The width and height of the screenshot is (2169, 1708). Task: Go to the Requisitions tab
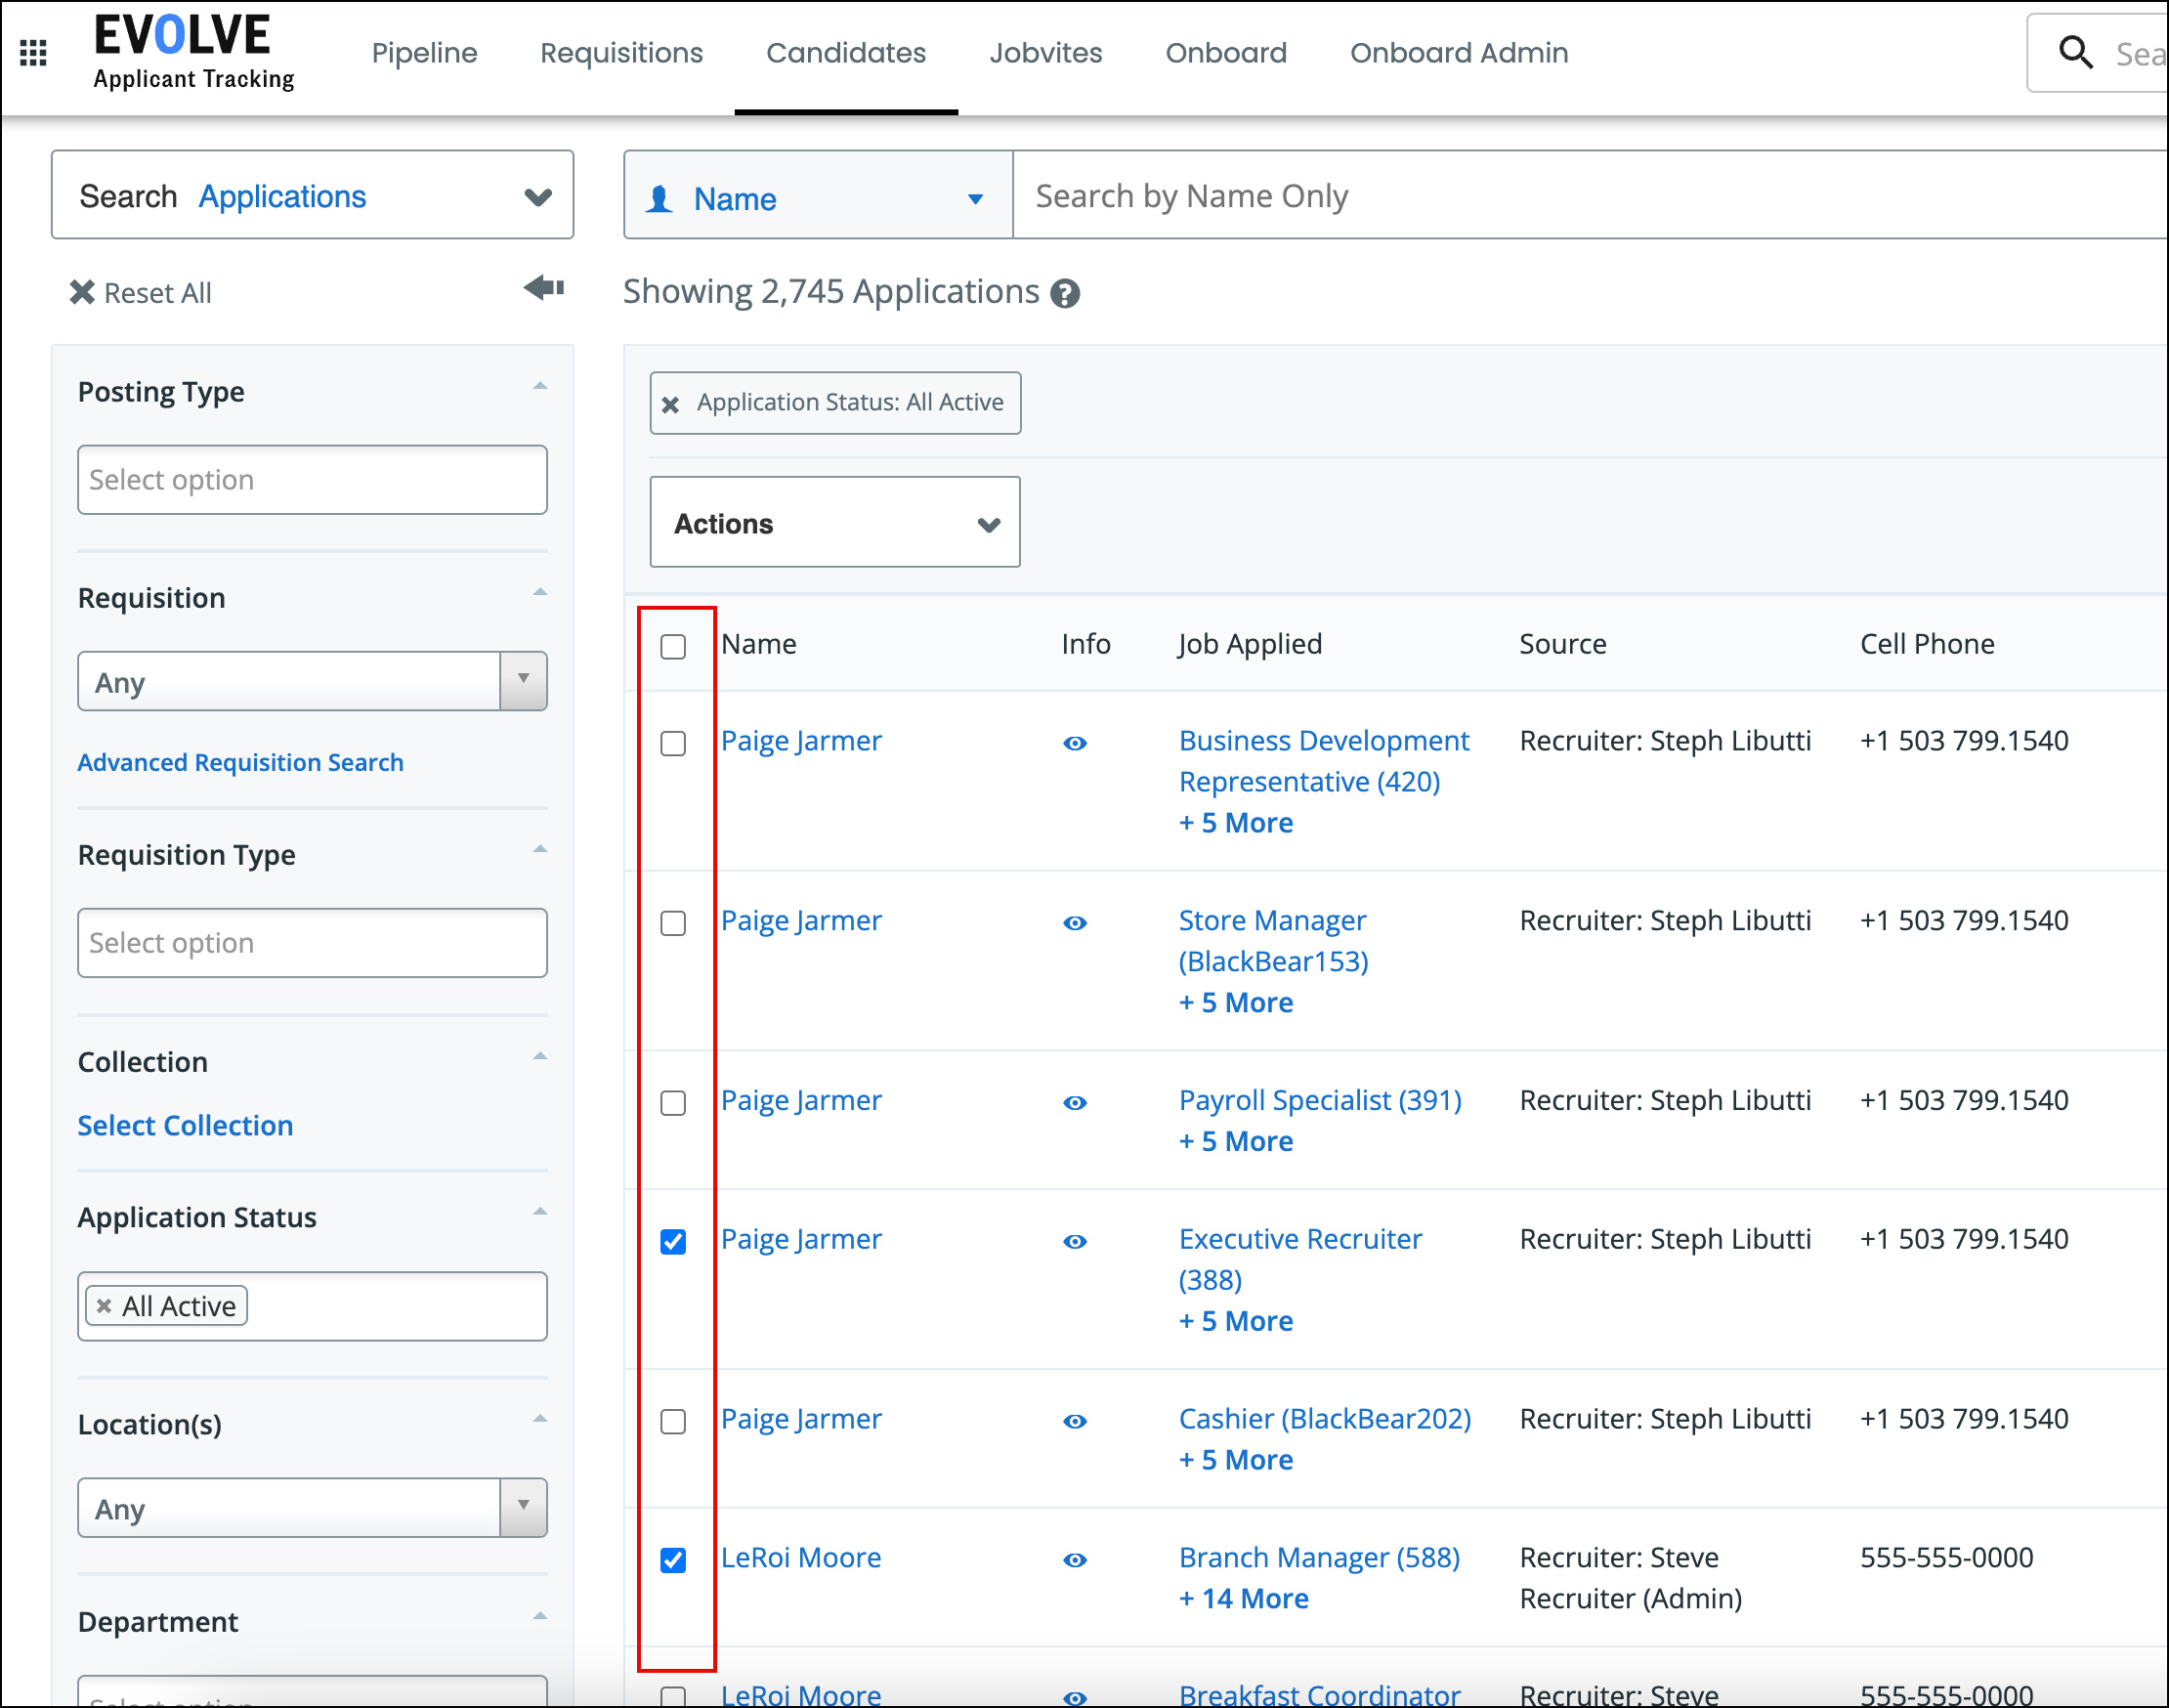pos(621,53)
